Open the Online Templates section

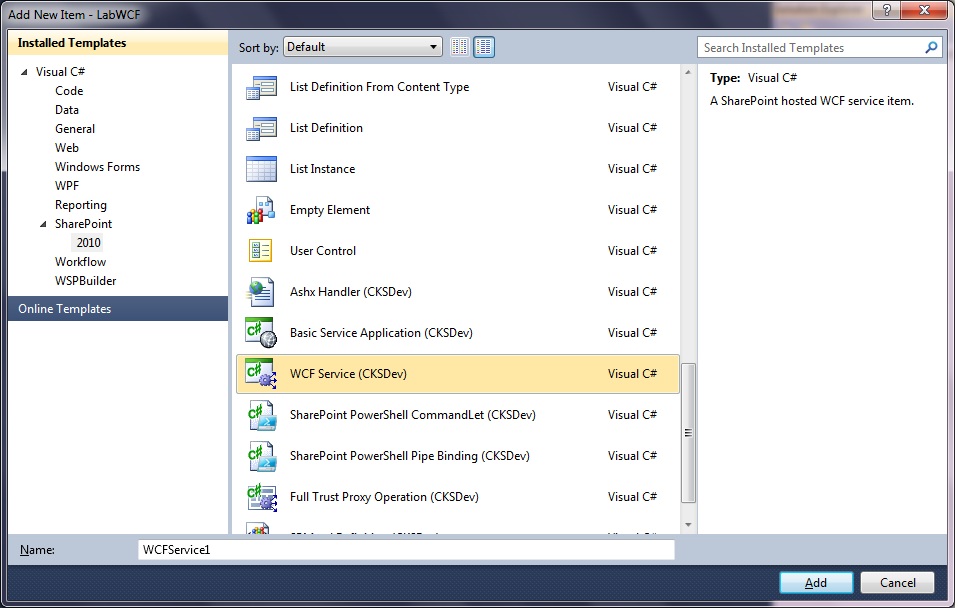(64, 309)
